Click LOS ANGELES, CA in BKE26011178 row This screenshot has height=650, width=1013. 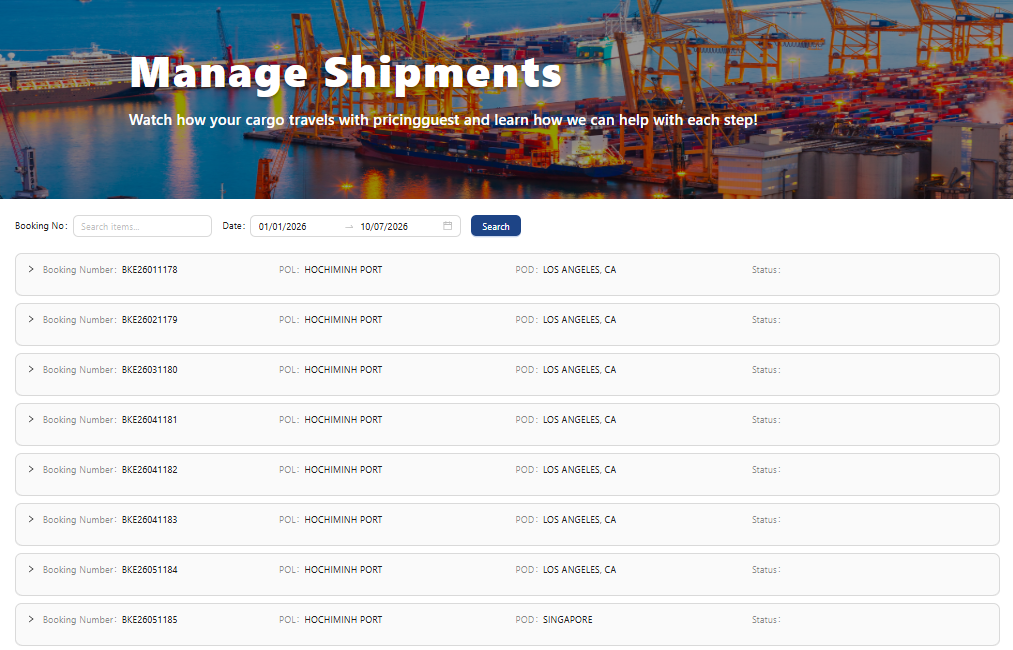tap(580, 269)
